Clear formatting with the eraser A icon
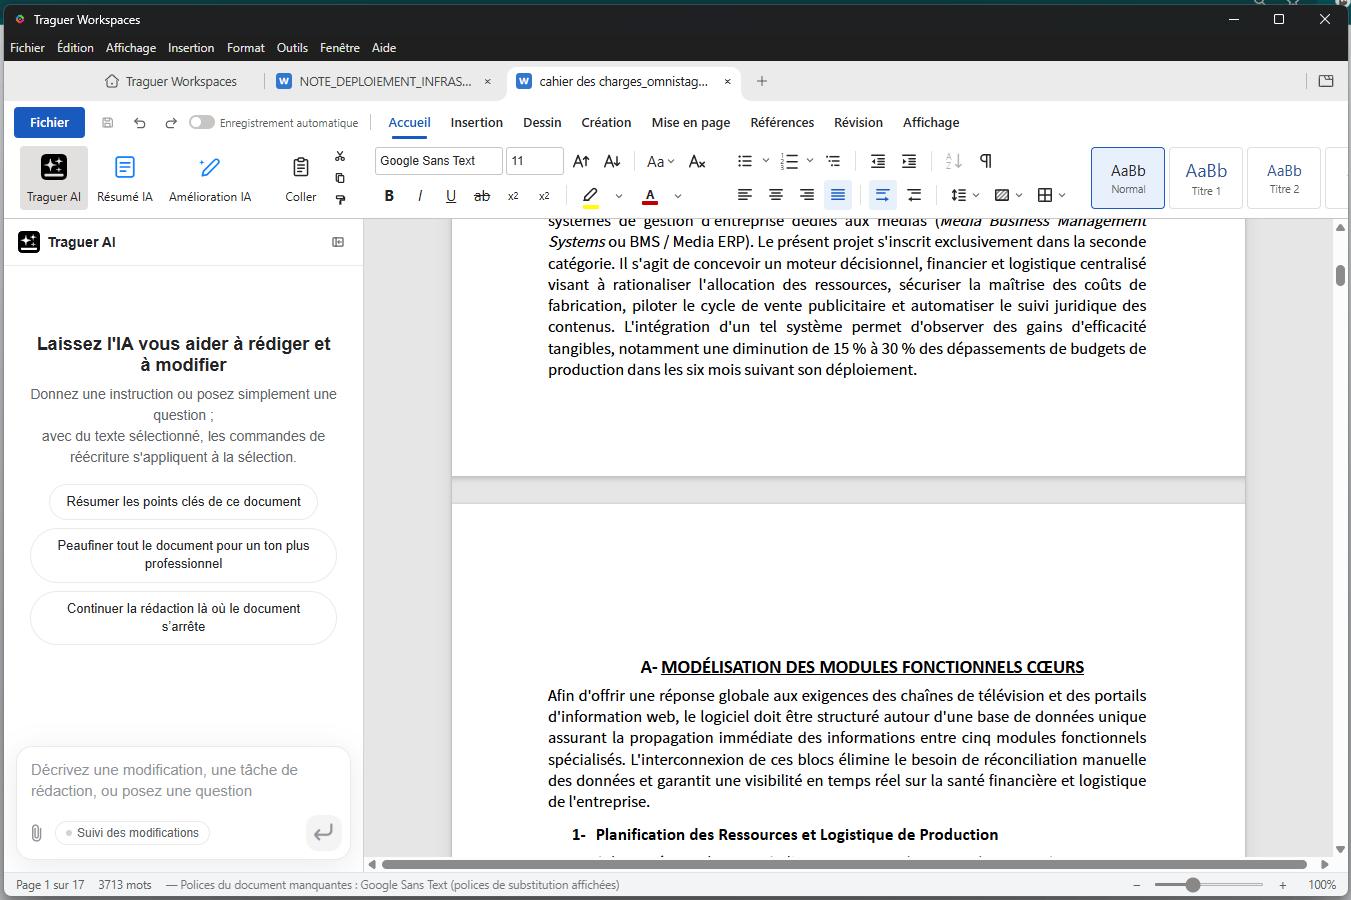This screenshot has height=900, width=1351. tap(698, 161)
